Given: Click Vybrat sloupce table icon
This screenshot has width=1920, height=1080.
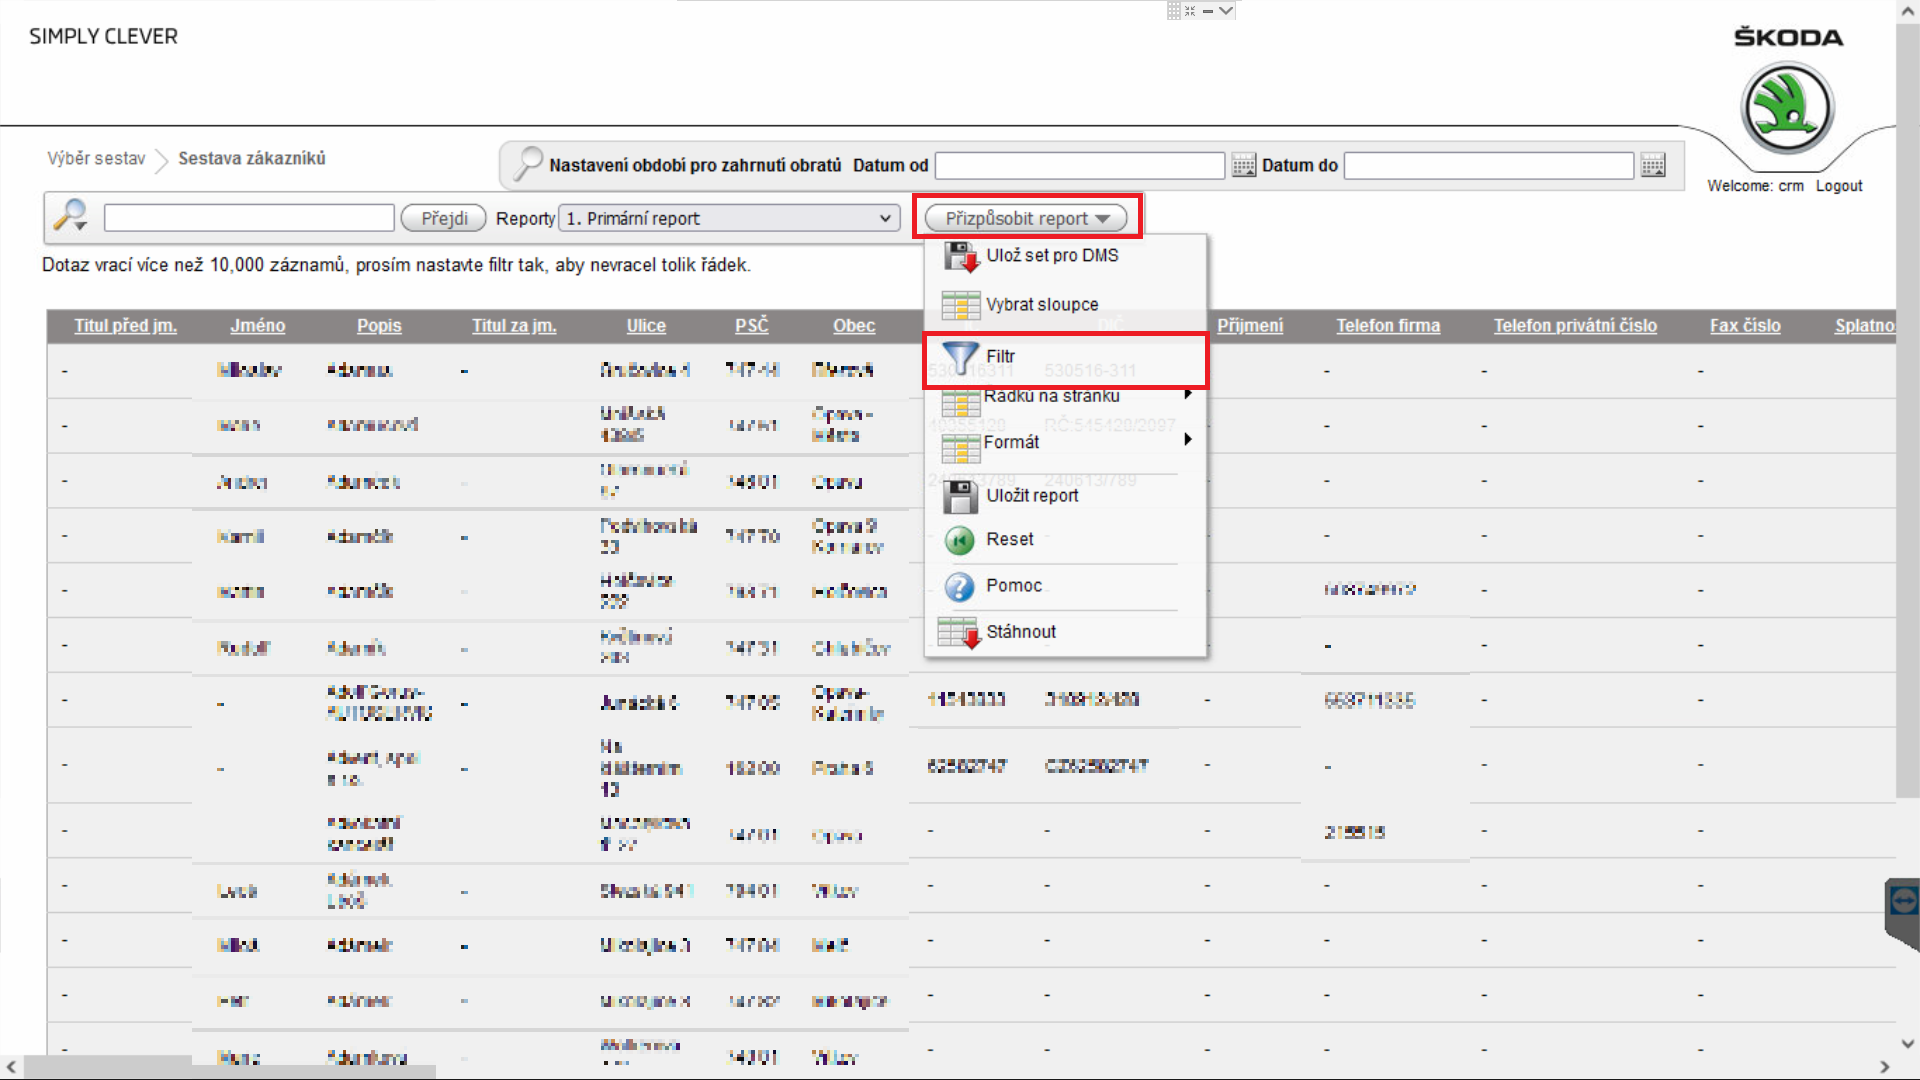Looking at the screenshot, I should tap(960, 305).
